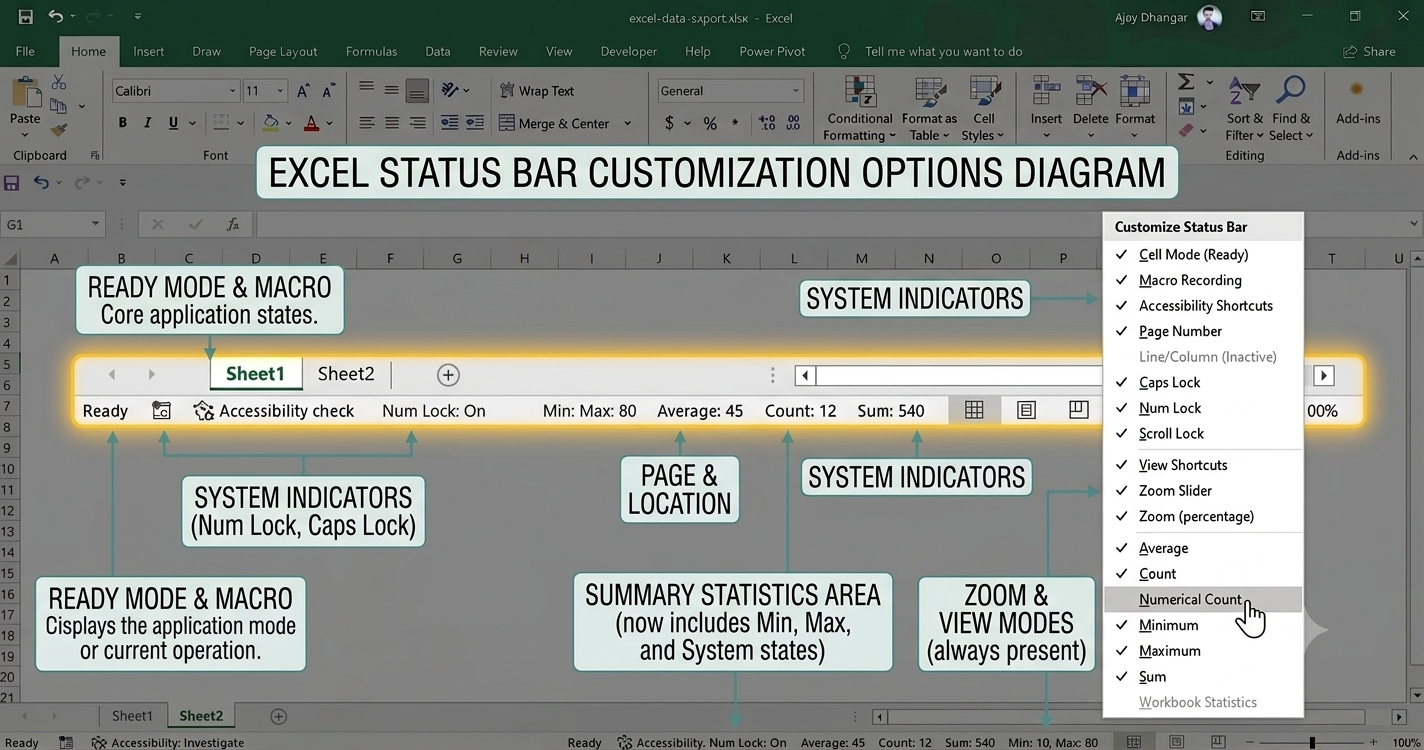Open Cell Styles gallery
Viewport: 1424px width, 750px height.
pos(984,108)
